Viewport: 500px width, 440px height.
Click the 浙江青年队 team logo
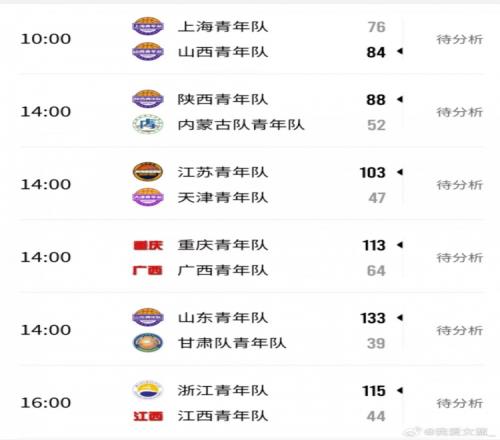(148, 390)
